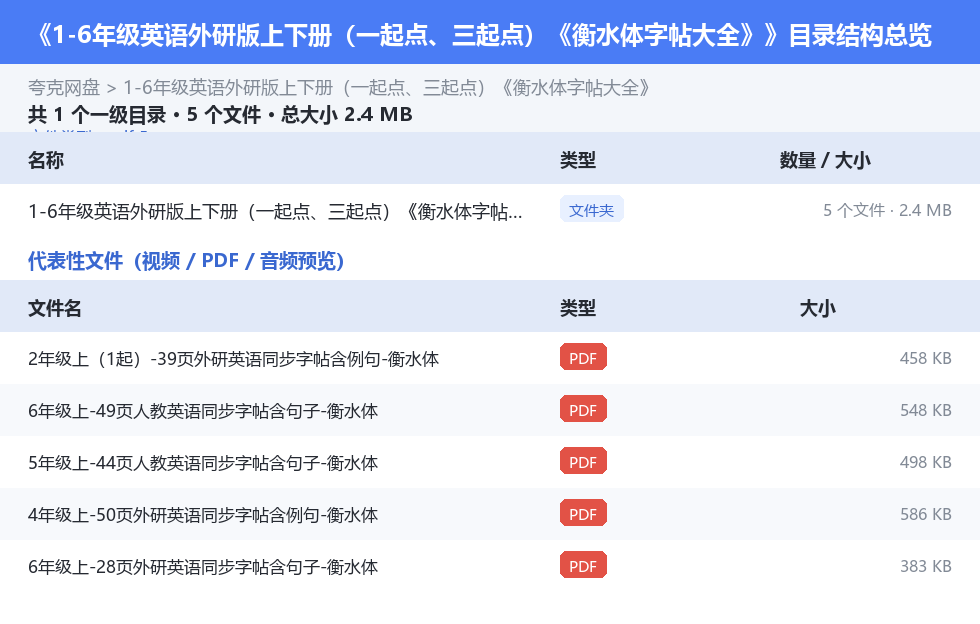The height and width of the screenshot is (624, 980).
Task: Click the PDF badge for 2年级上（1起）file
Action: [583, 357]
